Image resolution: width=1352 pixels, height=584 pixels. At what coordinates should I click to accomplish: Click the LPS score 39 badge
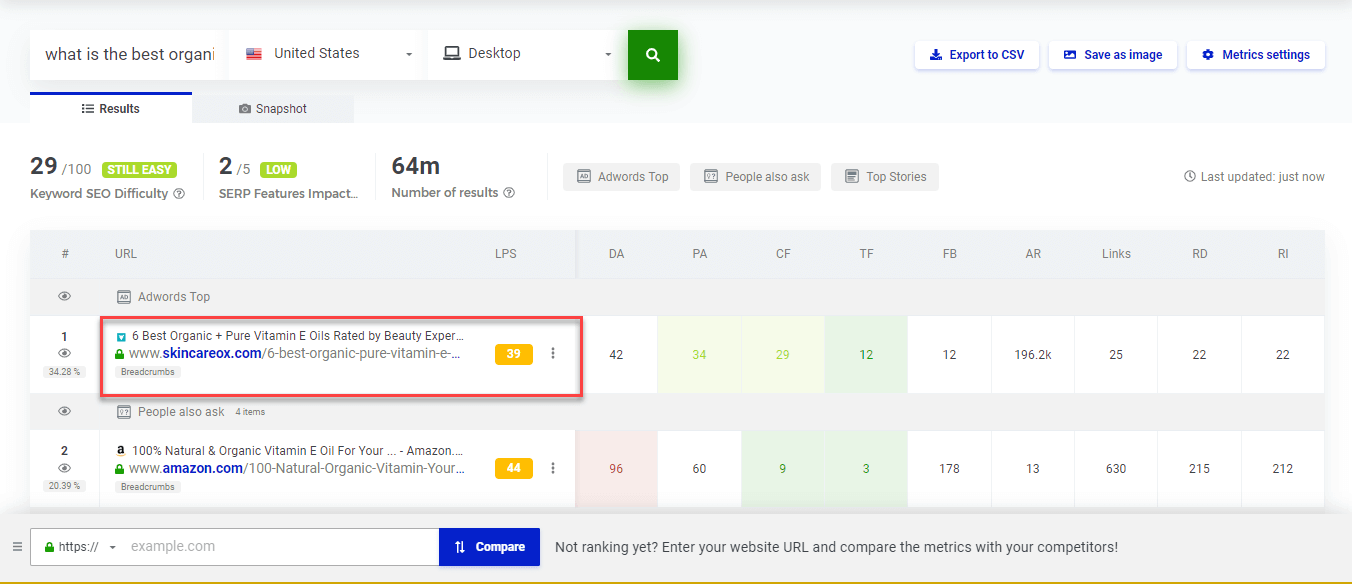click(514, 354)
